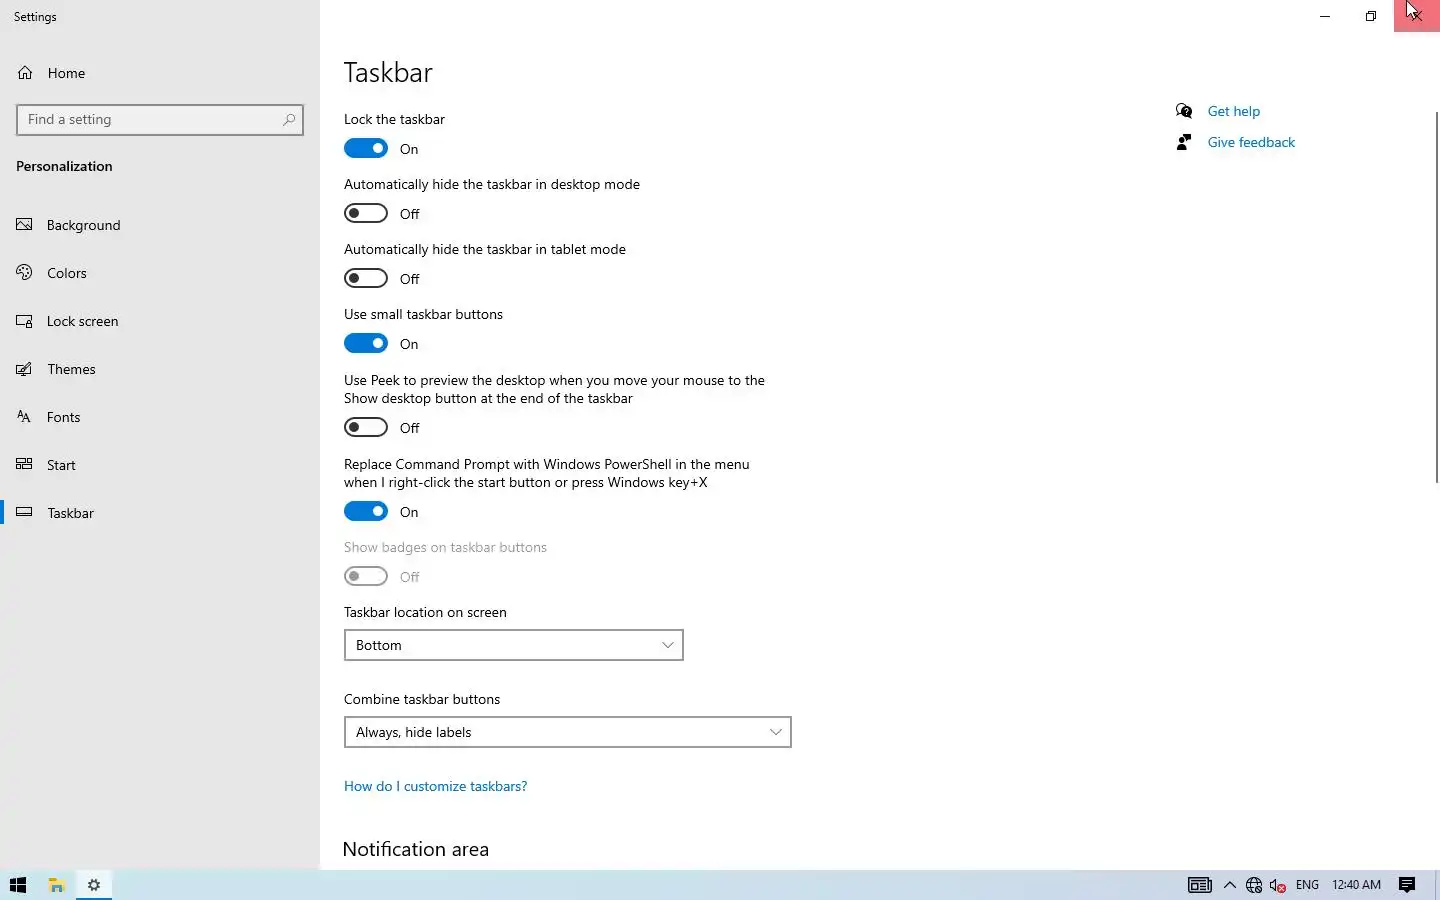The width and height of the screenshot is (1440, 900).
Task: Click the Themes brush icon
Action: click(x=25, y=369)
